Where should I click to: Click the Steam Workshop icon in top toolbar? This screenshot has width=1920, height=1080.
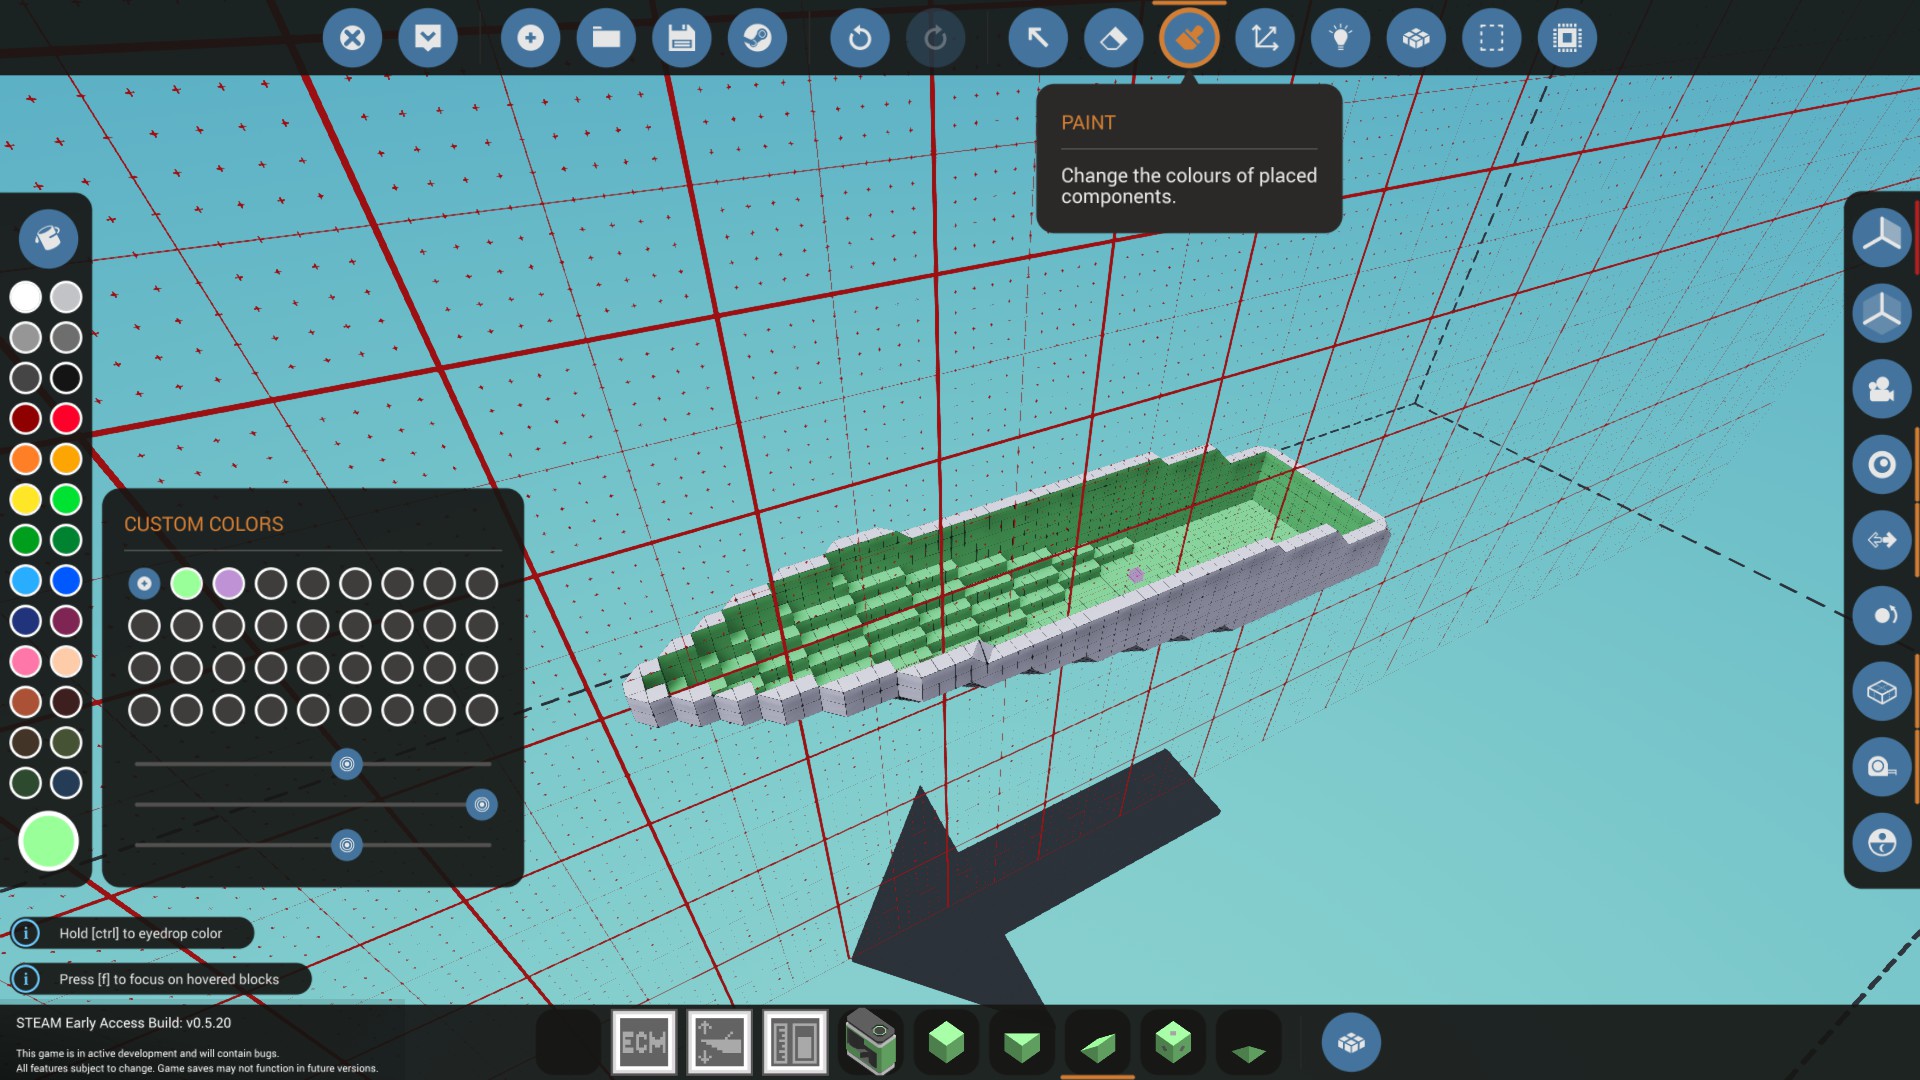coord(757,39)
